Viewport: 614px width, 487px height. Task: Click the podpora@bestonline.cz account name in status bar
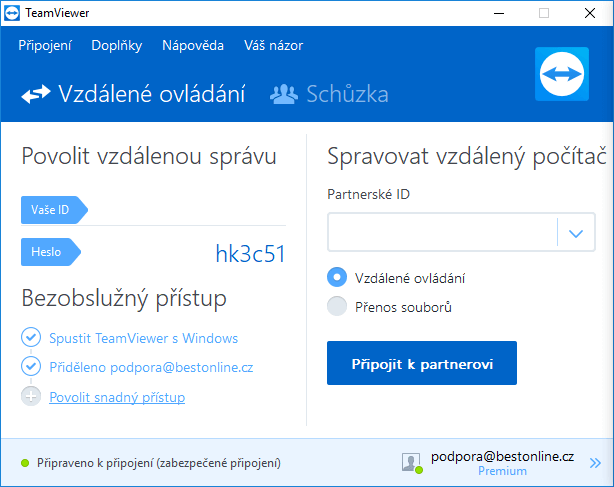tap(502, 456)
